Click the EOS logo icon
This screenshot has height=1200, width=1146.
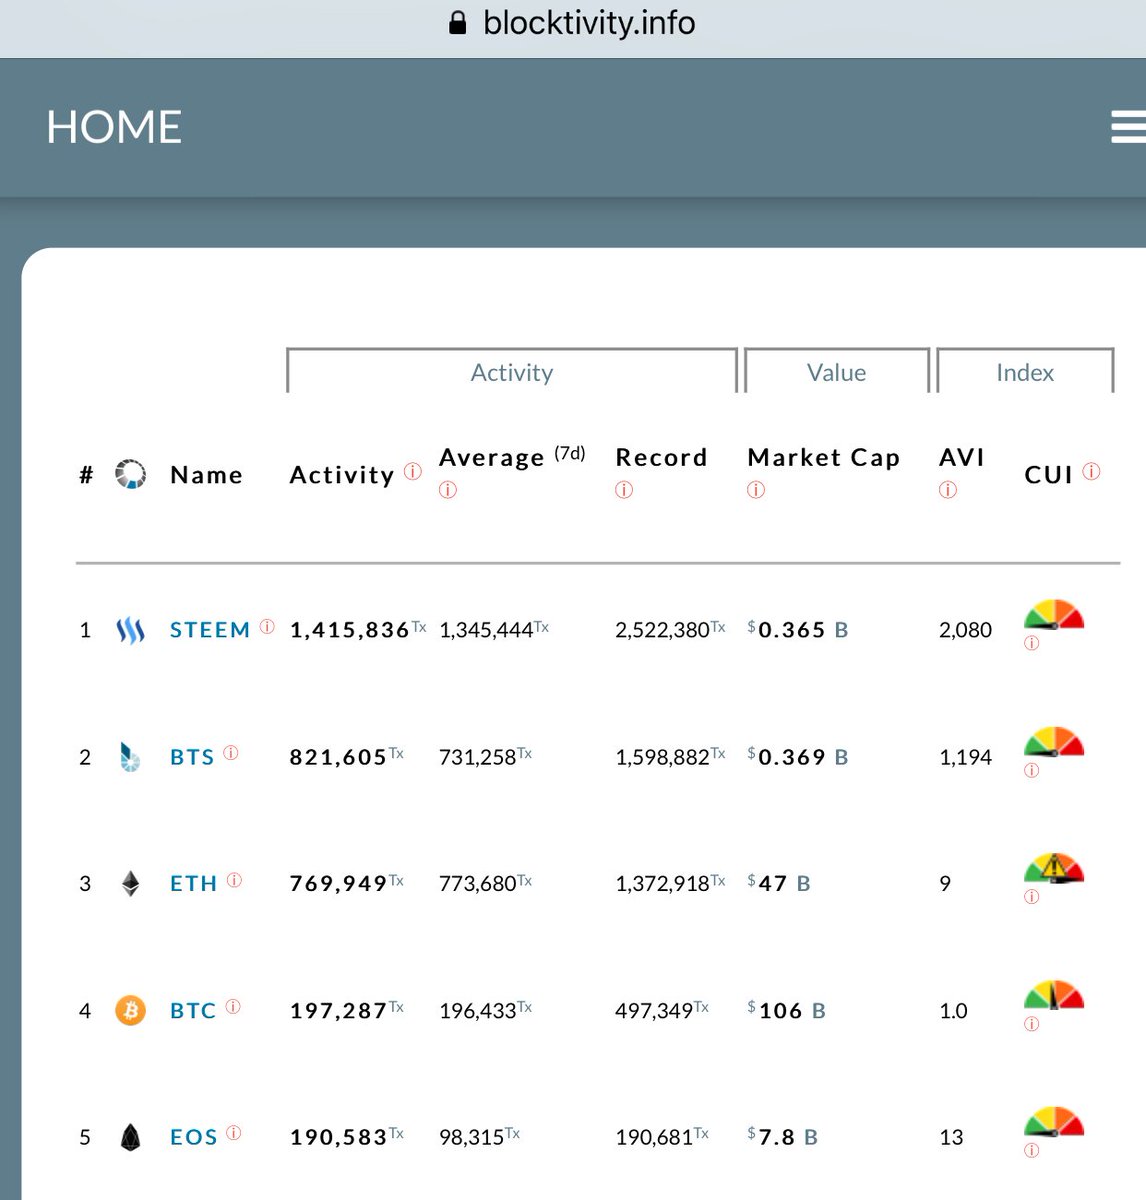point(130,1137)
